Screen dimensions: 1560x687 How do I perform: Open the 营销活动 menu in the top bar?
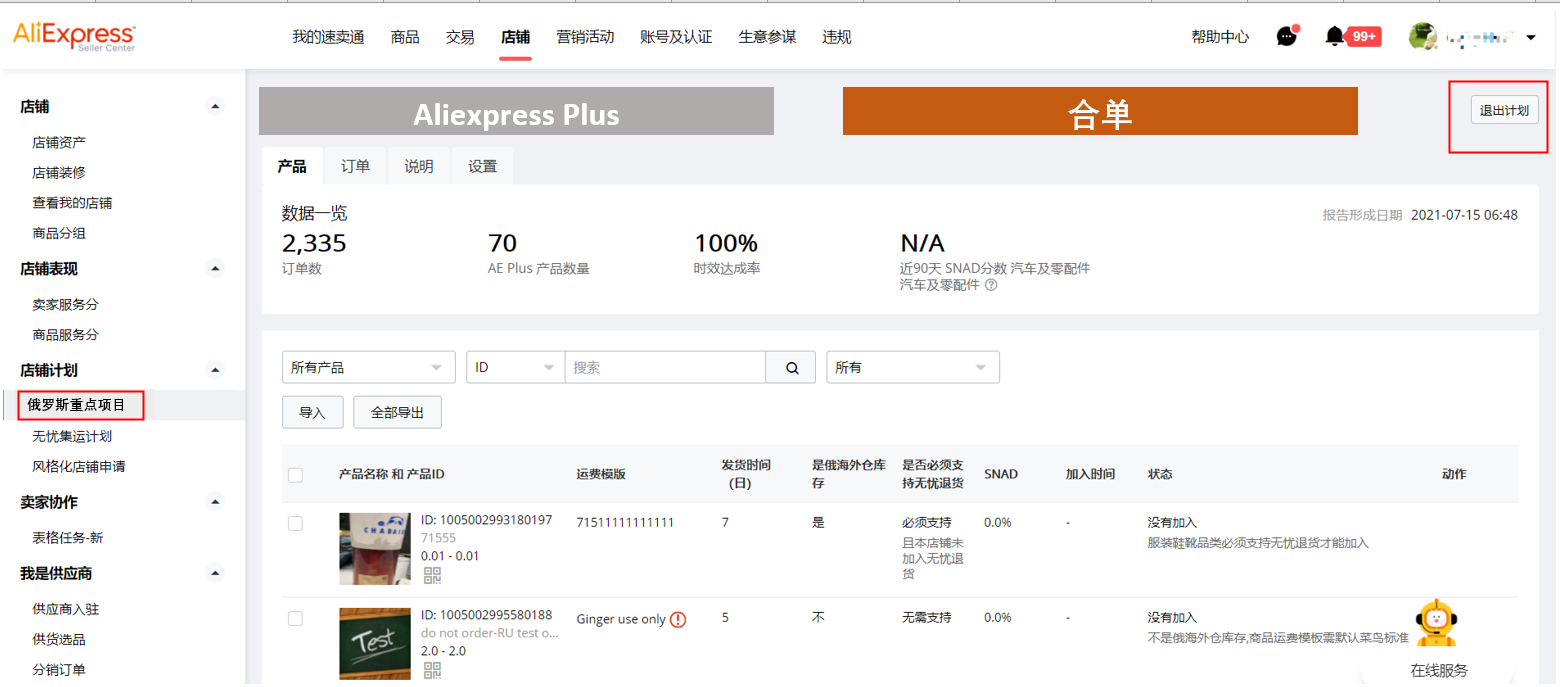coord(585,37)
